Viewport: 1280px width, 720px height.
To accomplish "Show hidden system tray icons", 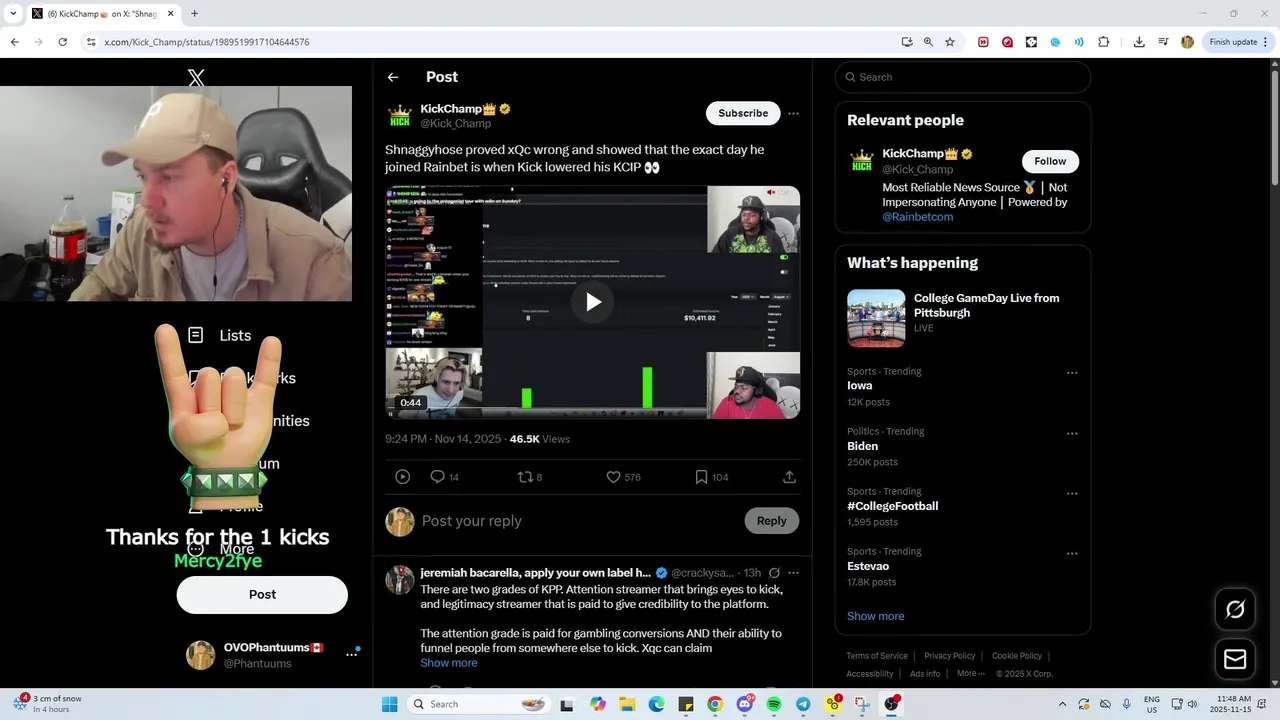I will tap(1062, 704).
